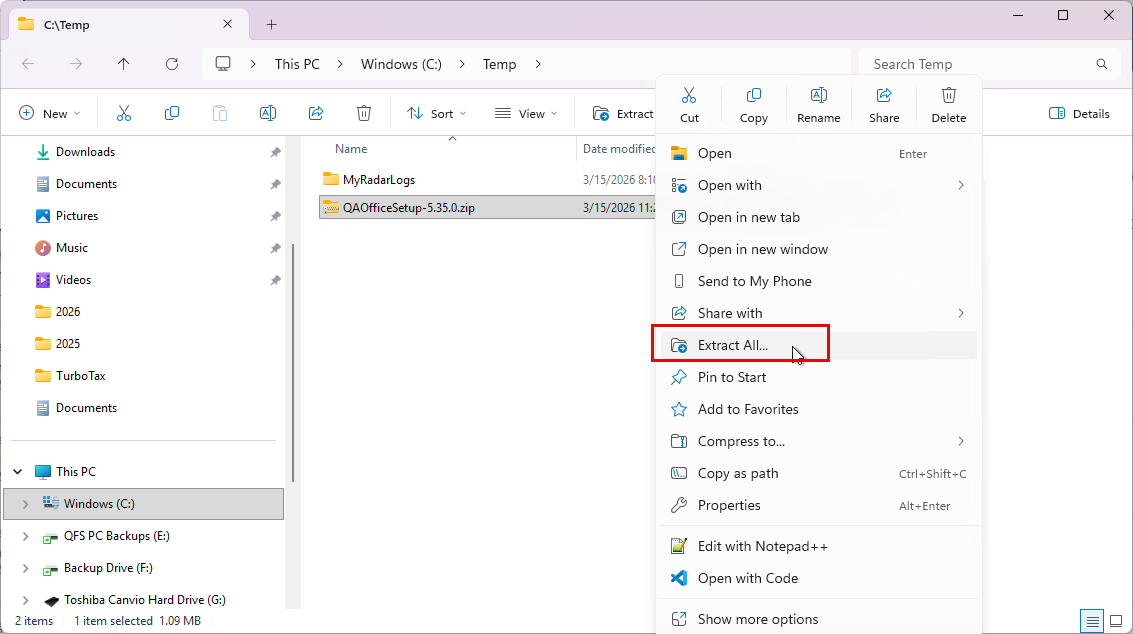Click the Delete trash icon in context menu
Screen dimensions: 1133x634
tap(948, 103)
